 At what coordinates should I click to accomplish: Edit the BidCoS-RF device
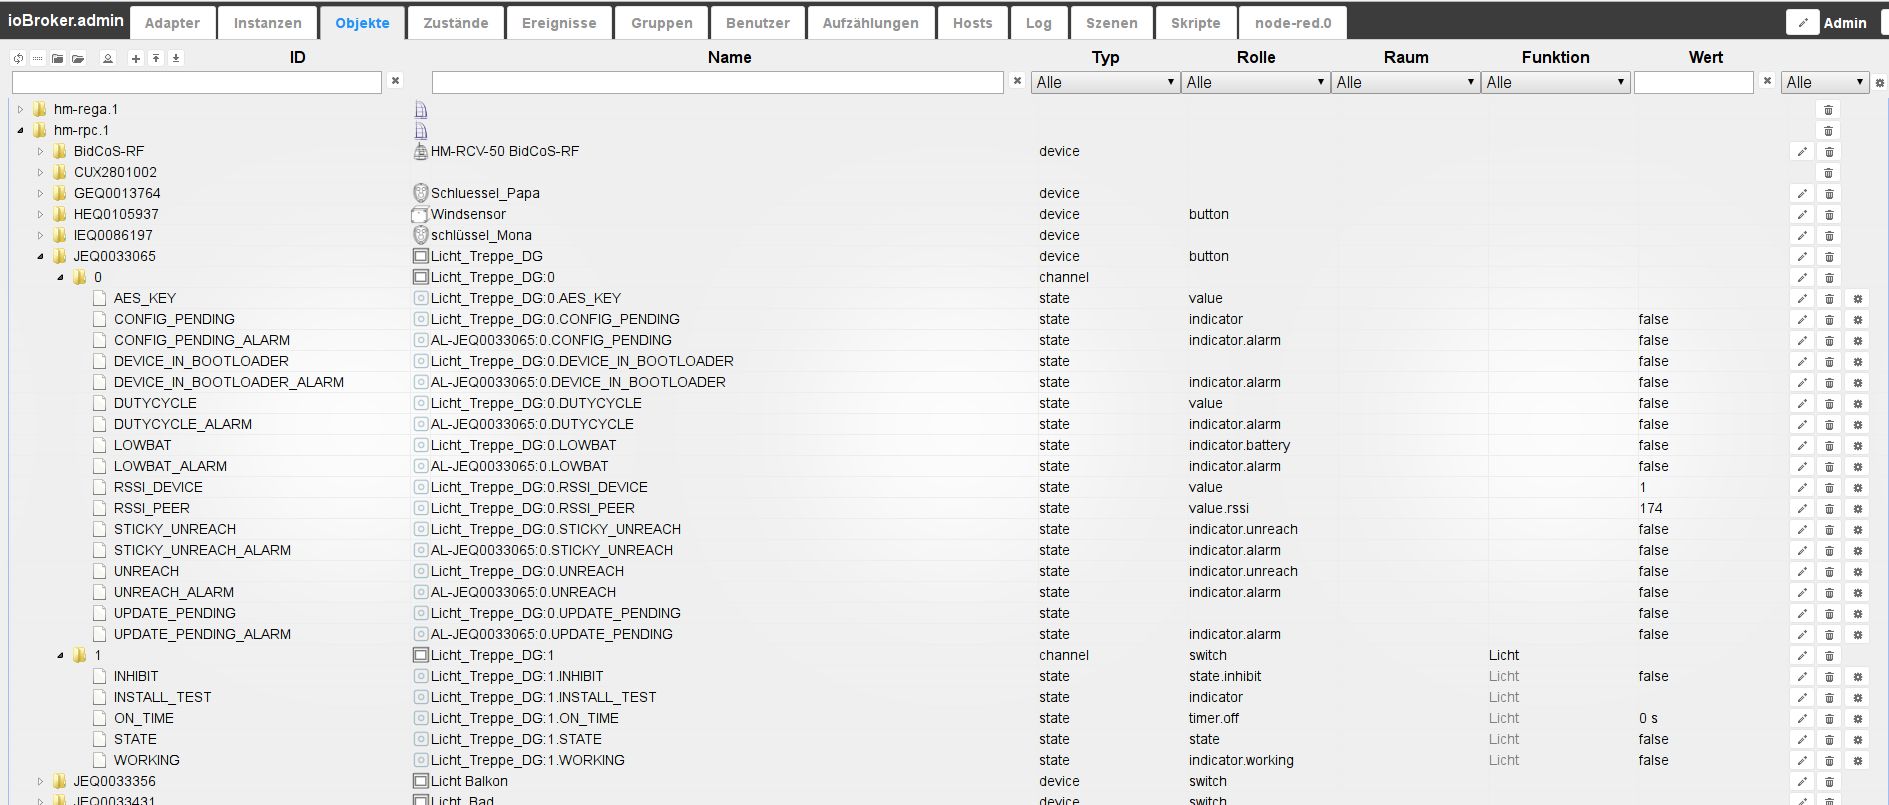pos(1802,152)
